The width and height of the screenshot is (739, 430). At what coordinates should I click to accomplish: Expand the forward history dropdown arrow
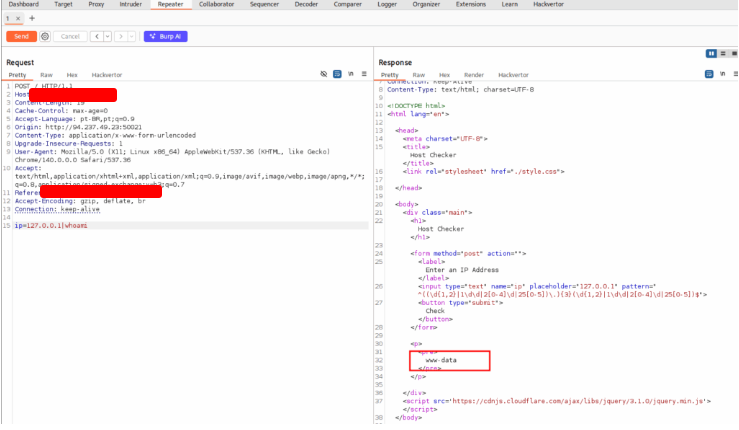tap(130, 36)
